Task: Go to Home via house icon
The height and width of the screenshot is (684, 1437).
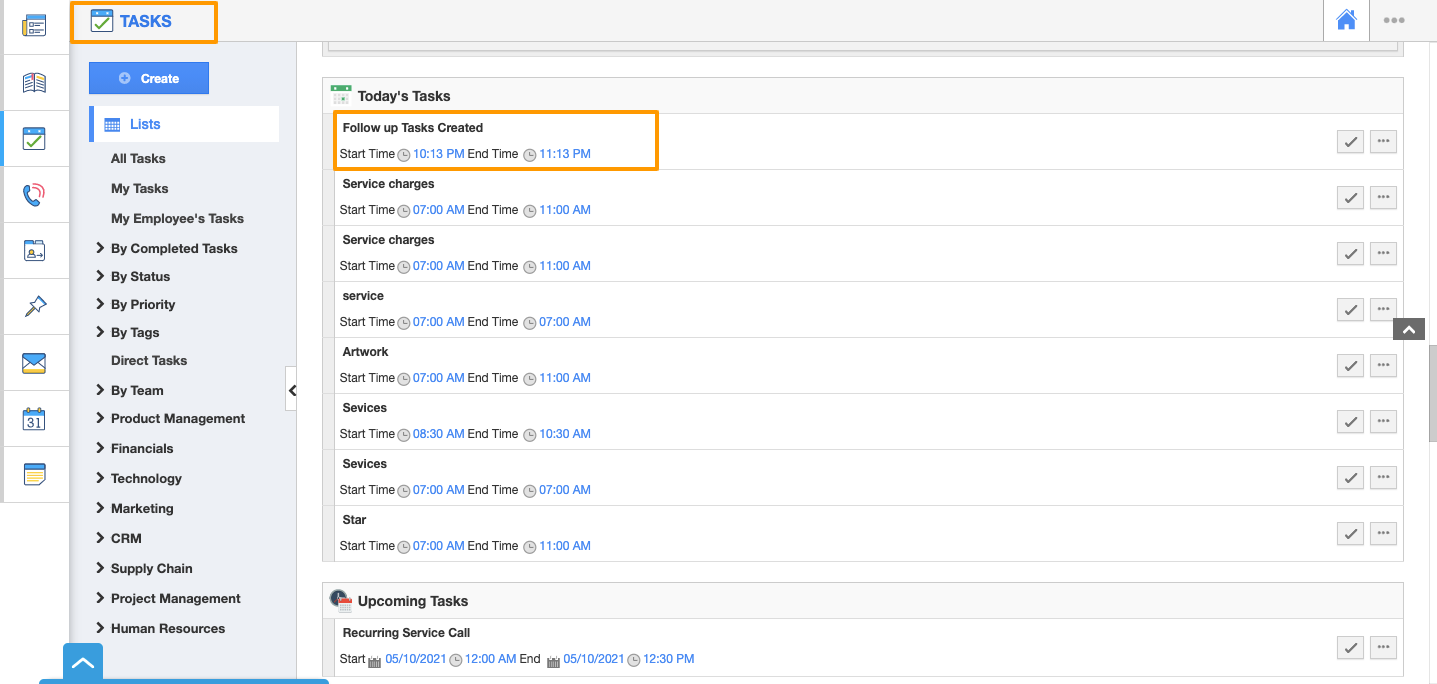Action: tap(1346, 20)
